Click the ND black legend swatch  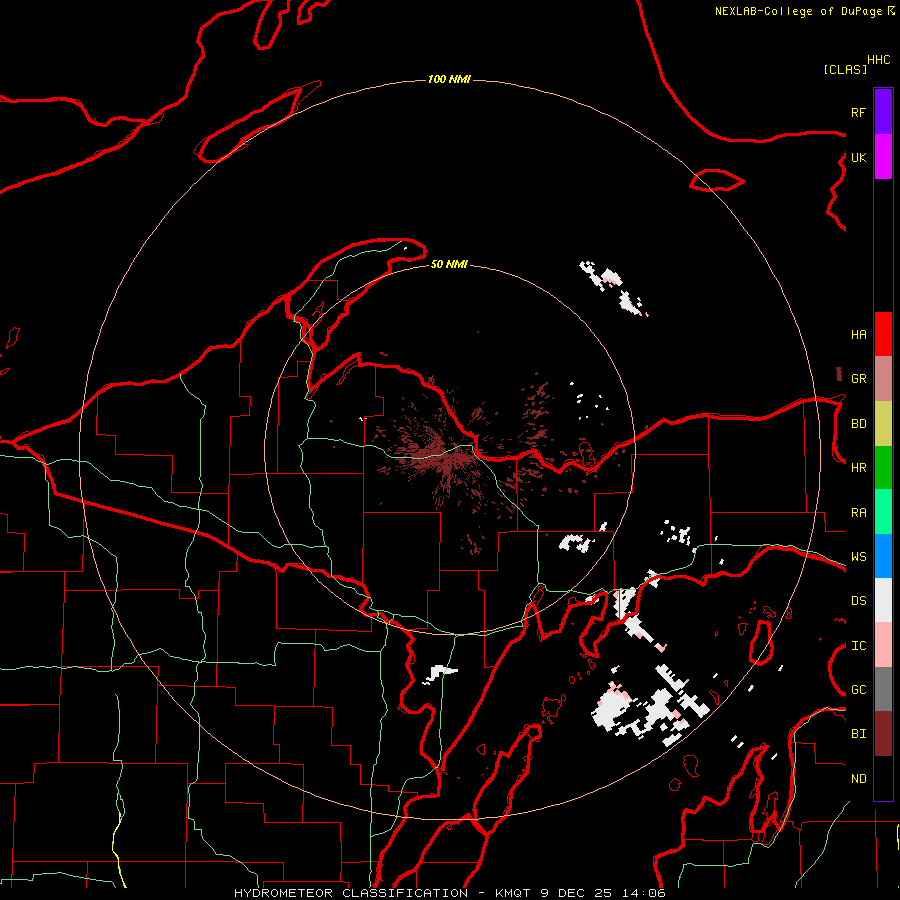(883, 778)
